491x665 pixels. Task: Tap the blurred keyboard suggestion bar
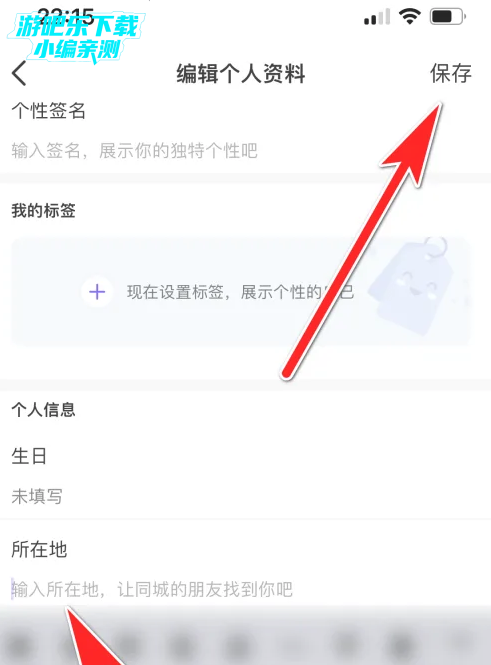tap(246, 635)
